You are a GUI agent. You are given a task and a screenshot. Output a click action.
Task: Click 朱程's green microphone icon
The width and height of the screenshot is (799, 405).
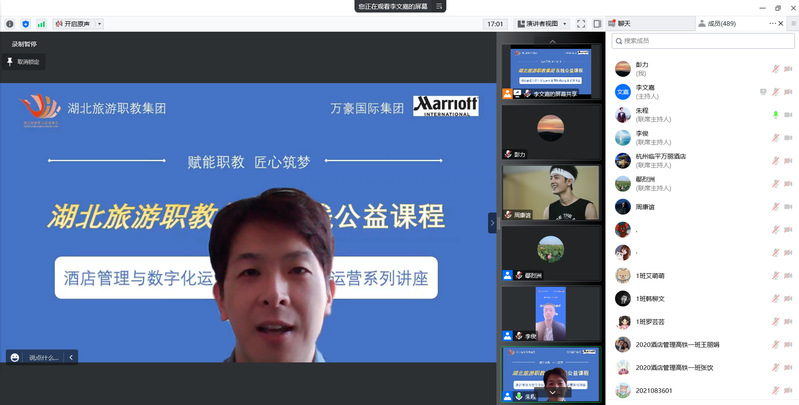(775, 114)
